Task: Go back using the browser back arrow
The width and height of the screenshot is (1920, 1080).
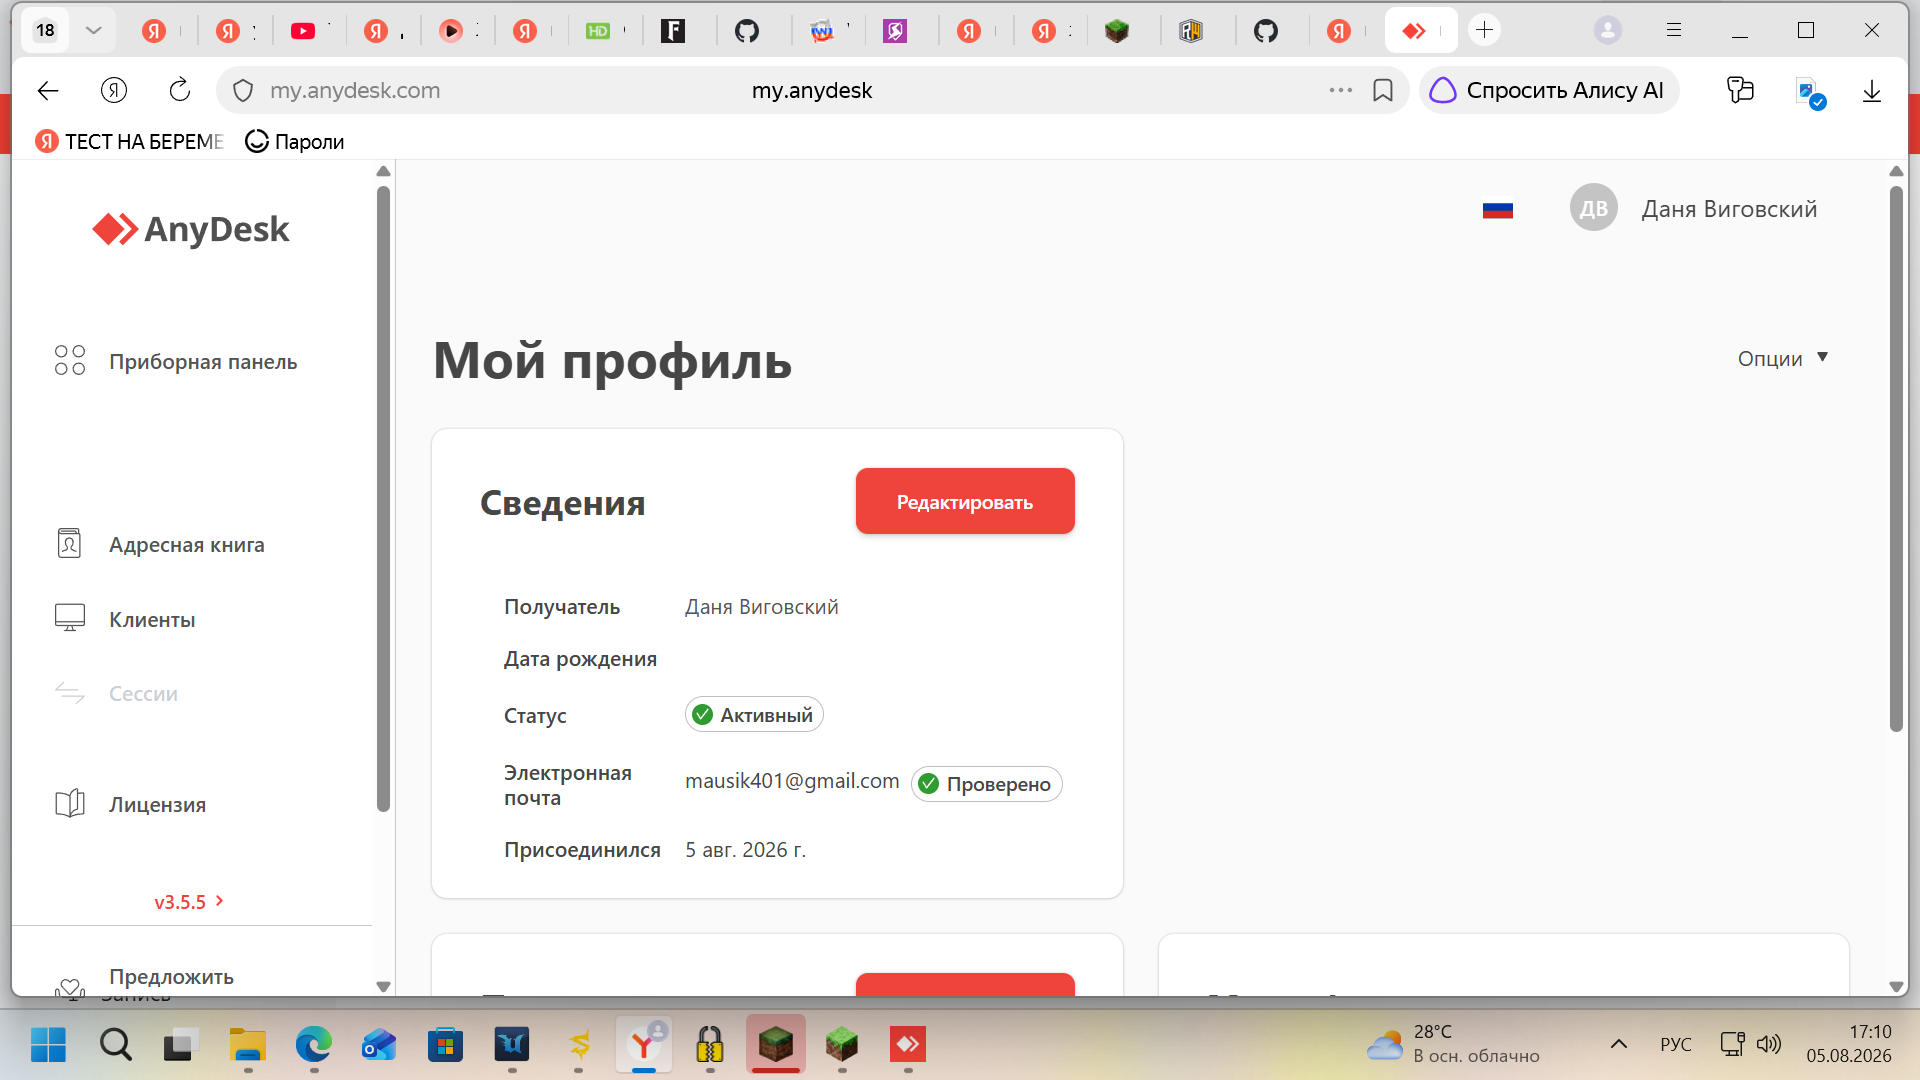Action: pyautogui.click(x=48, y=91)
